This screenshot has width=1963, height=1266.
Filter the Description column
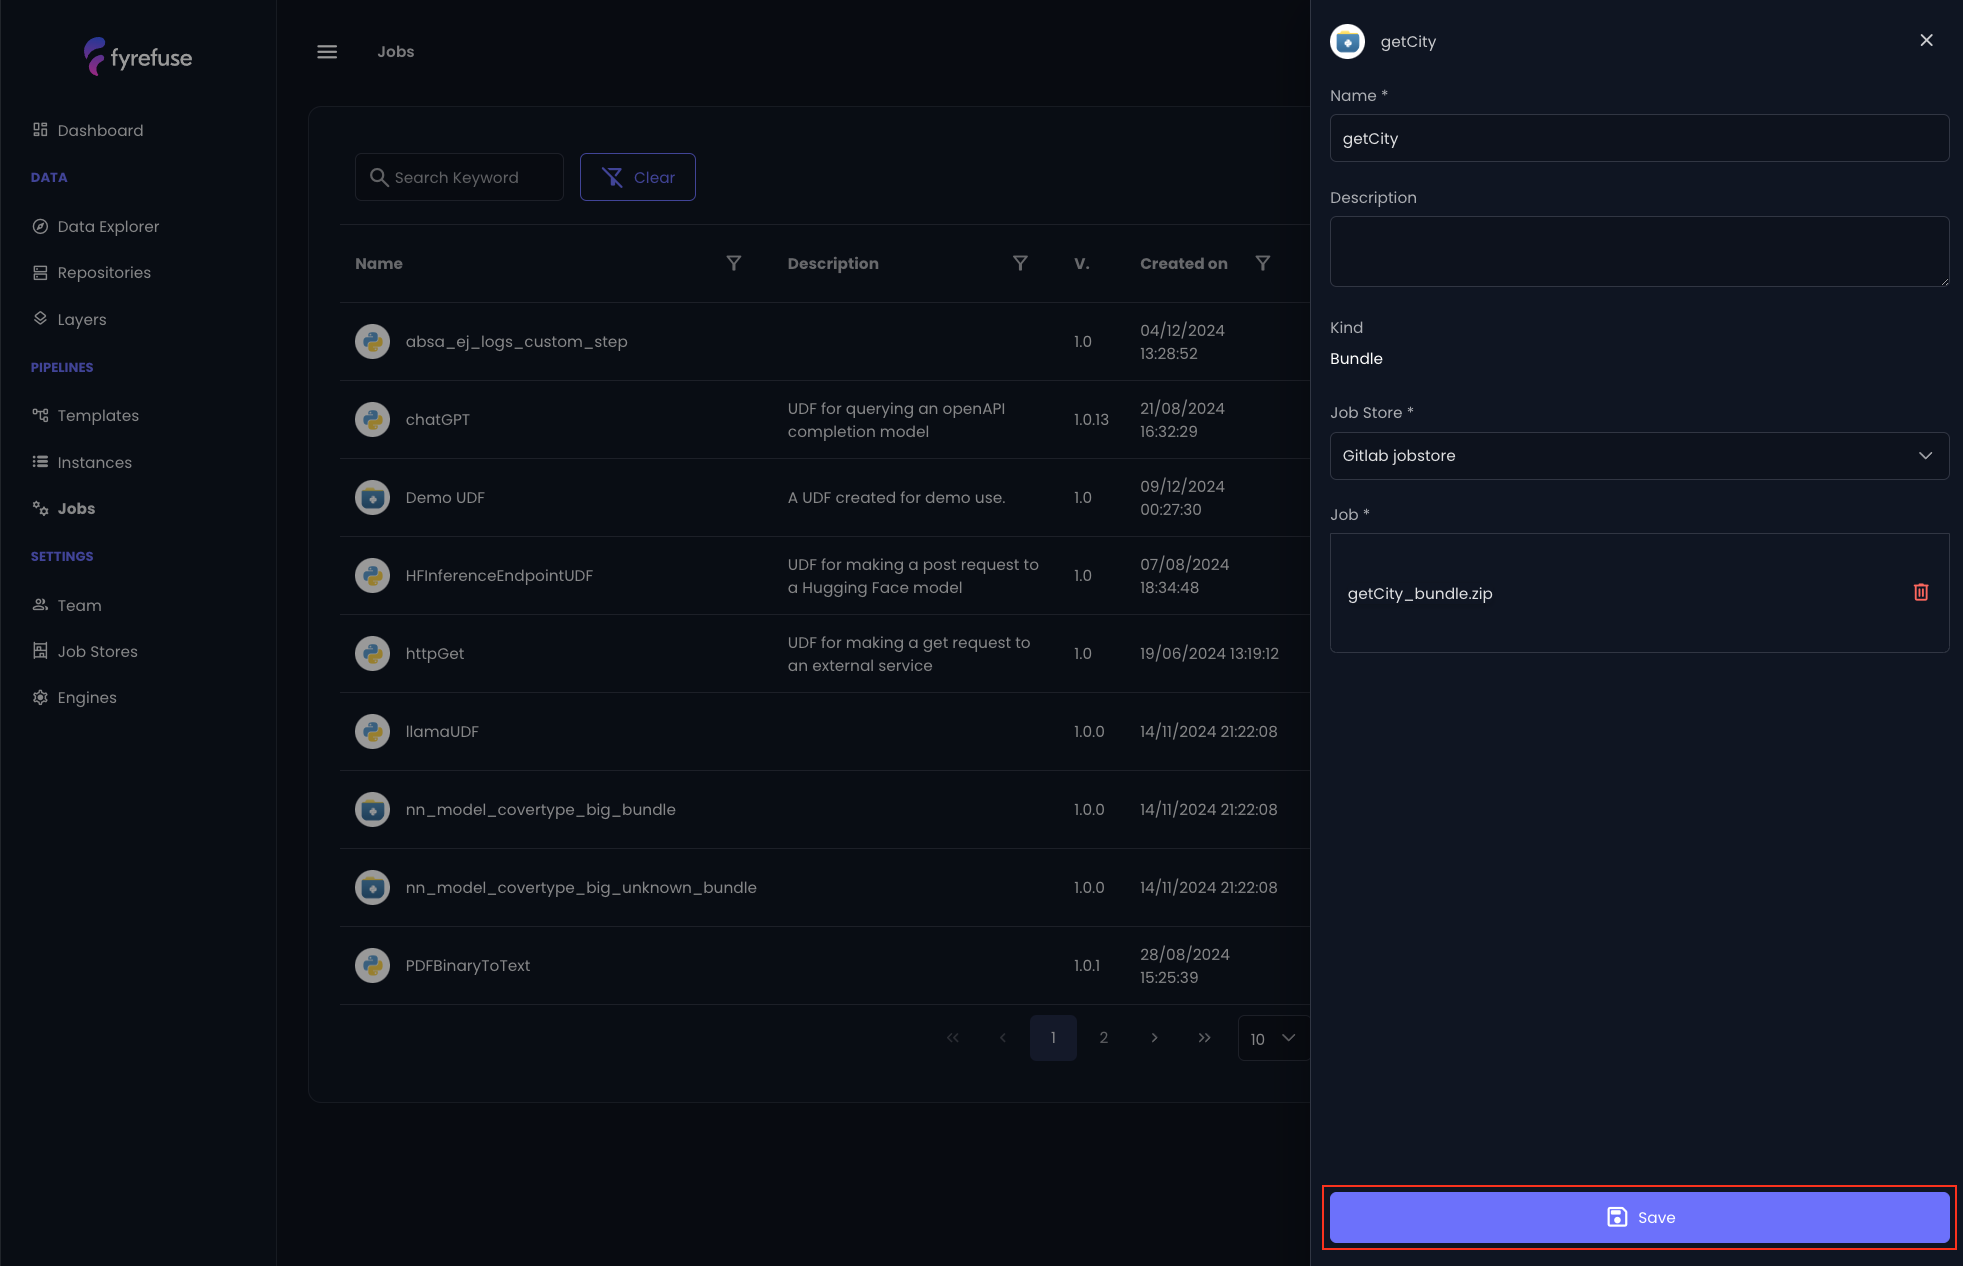1020,263
